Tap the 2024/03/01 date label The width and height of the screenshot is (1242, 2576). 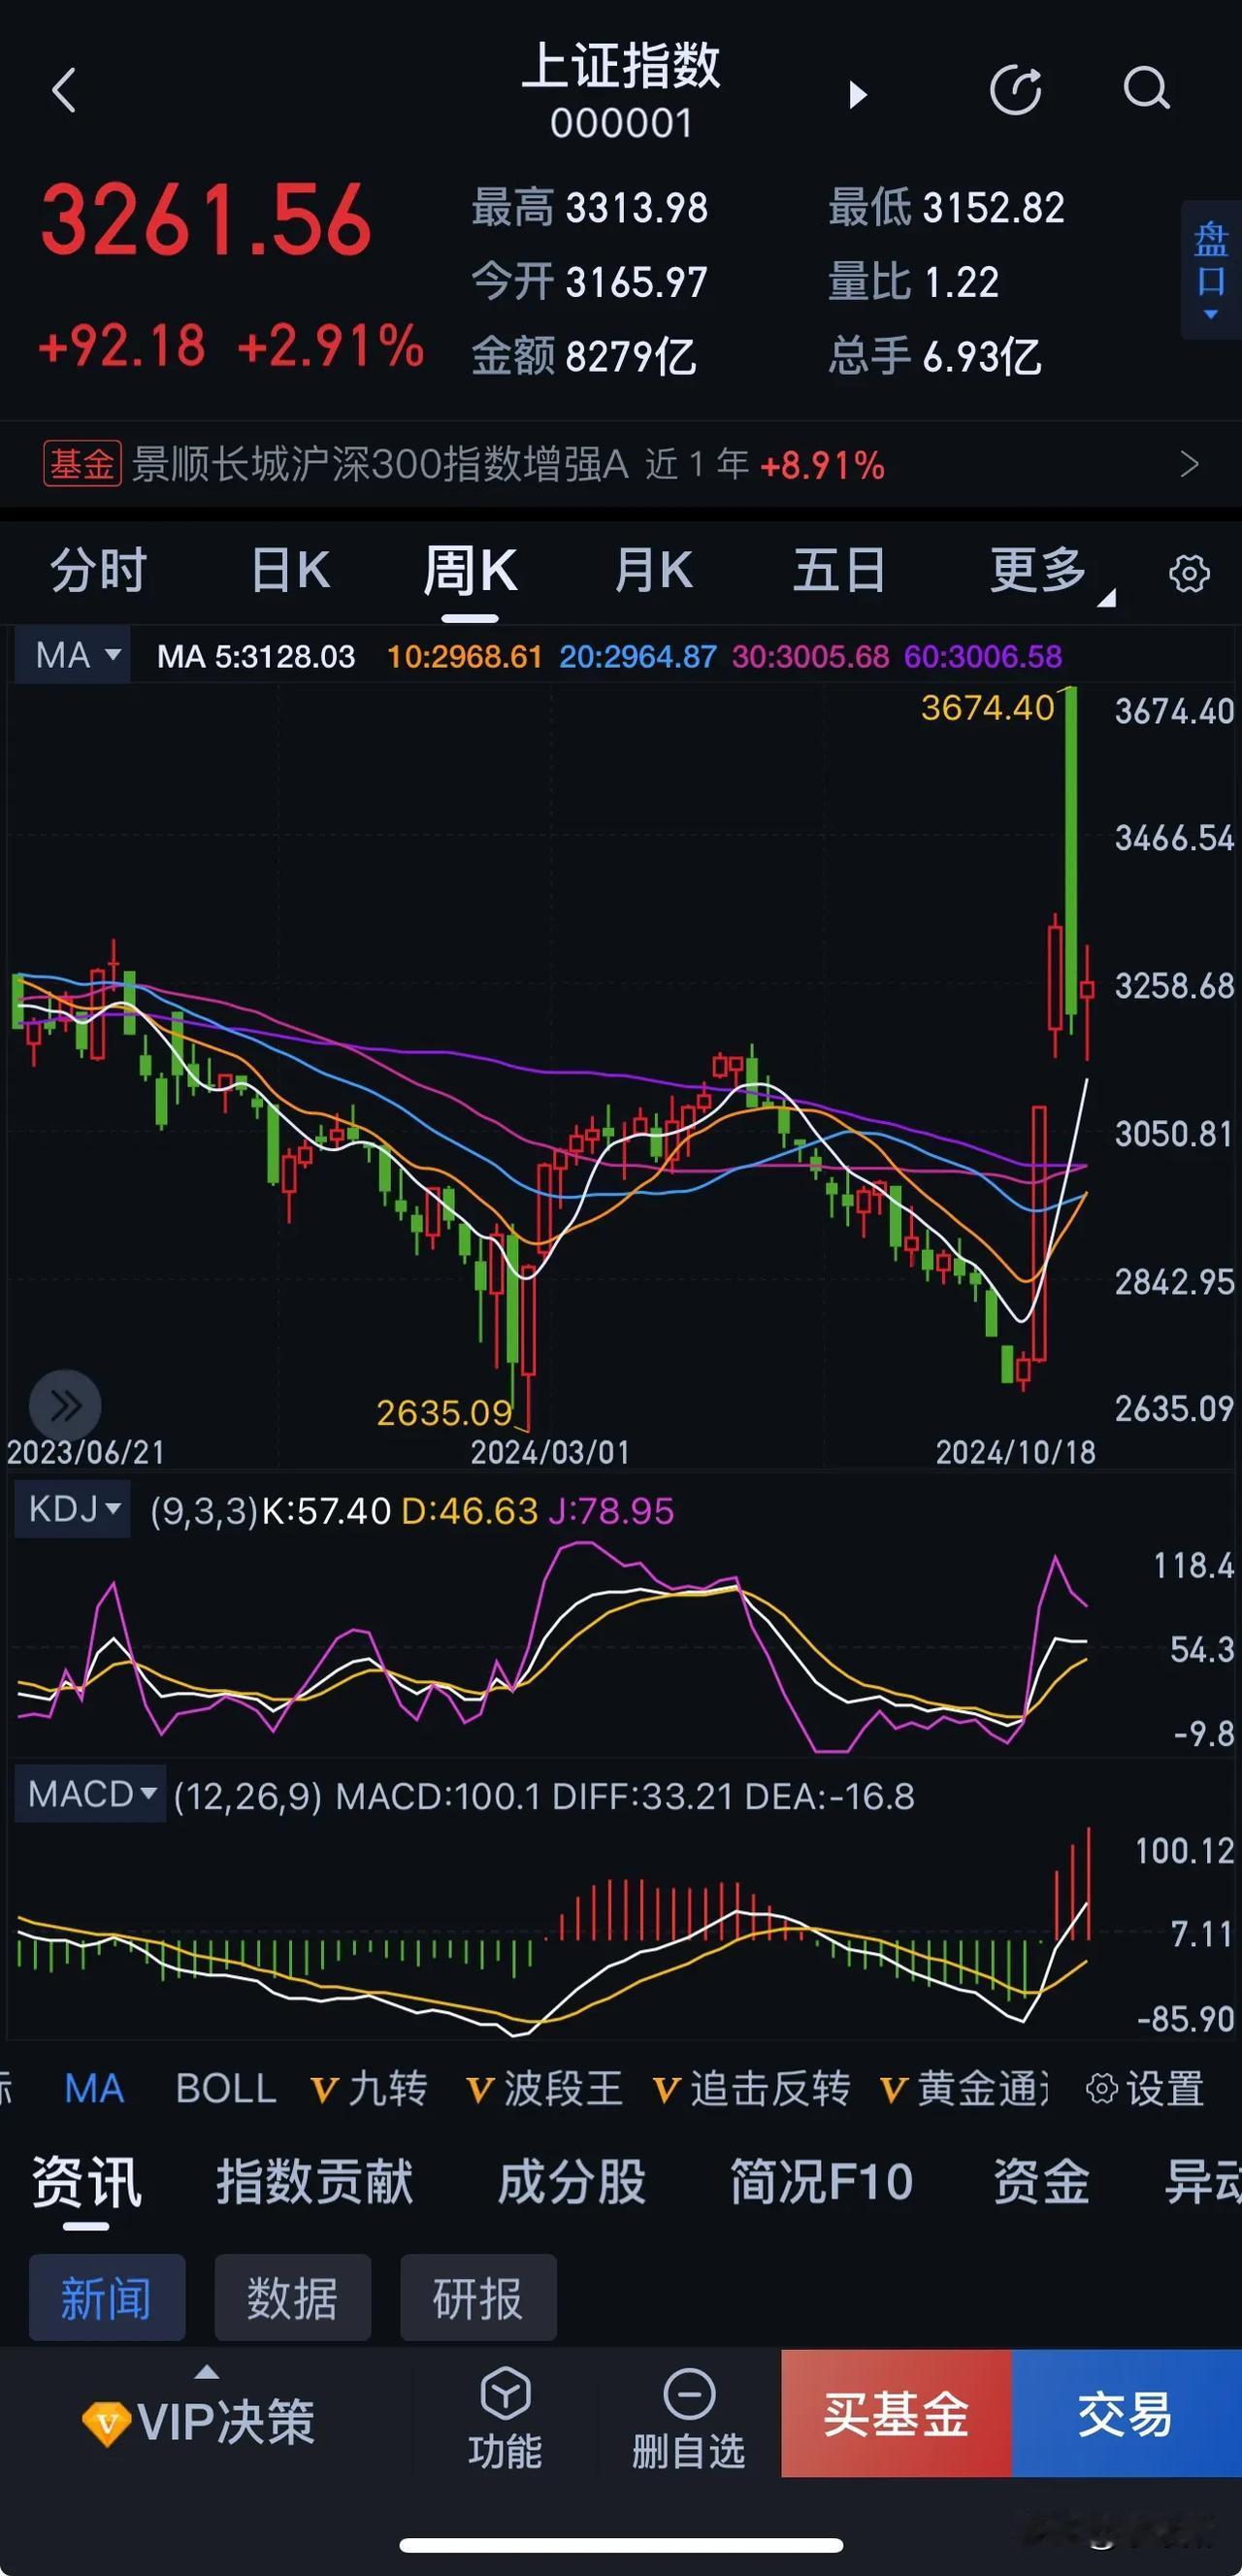pyautogui.click(x=550, y=1452)
